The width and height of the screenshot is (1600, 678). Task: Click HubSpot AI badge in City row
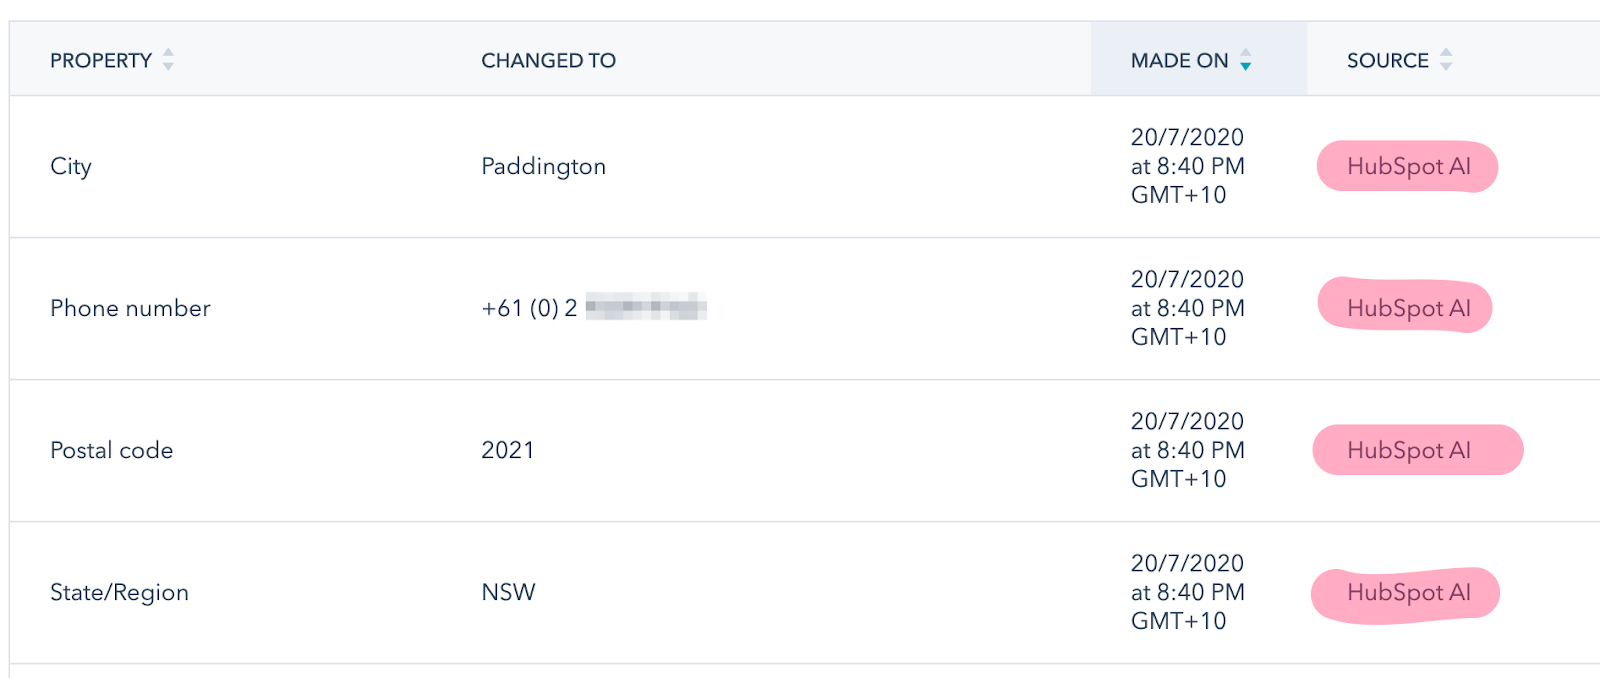pyautogui.click(x=1408, y=166)
